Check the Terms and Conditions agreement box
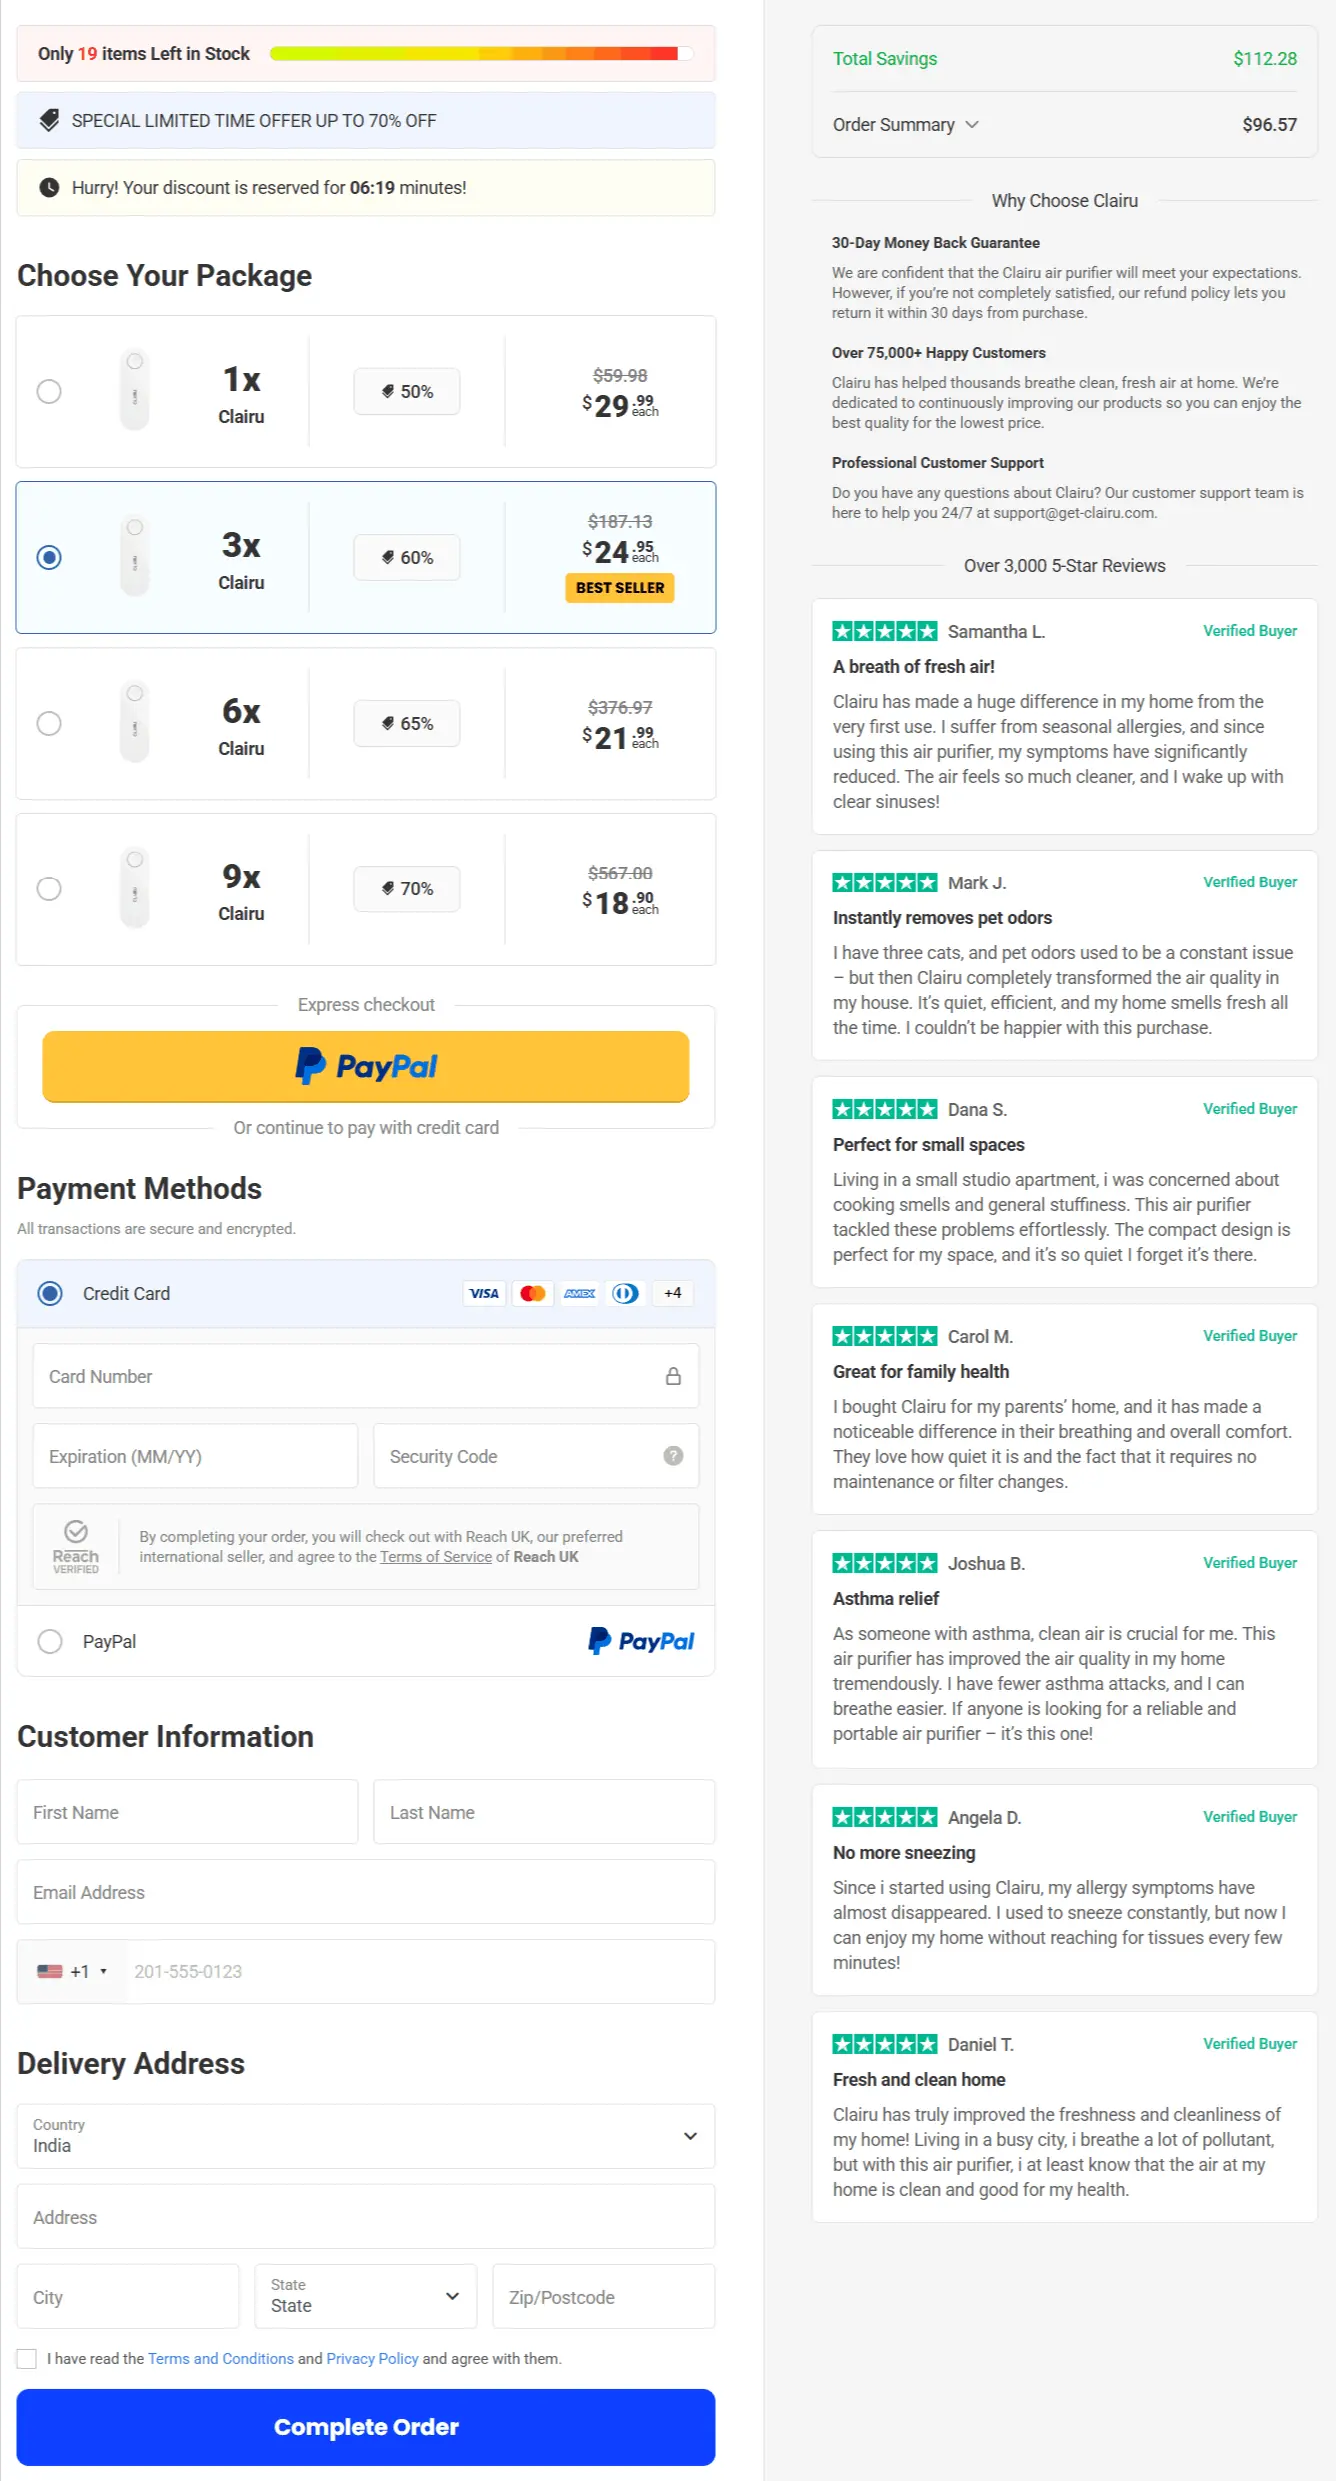This screenshot has width=1336, height=2481. pos(26,2358)
